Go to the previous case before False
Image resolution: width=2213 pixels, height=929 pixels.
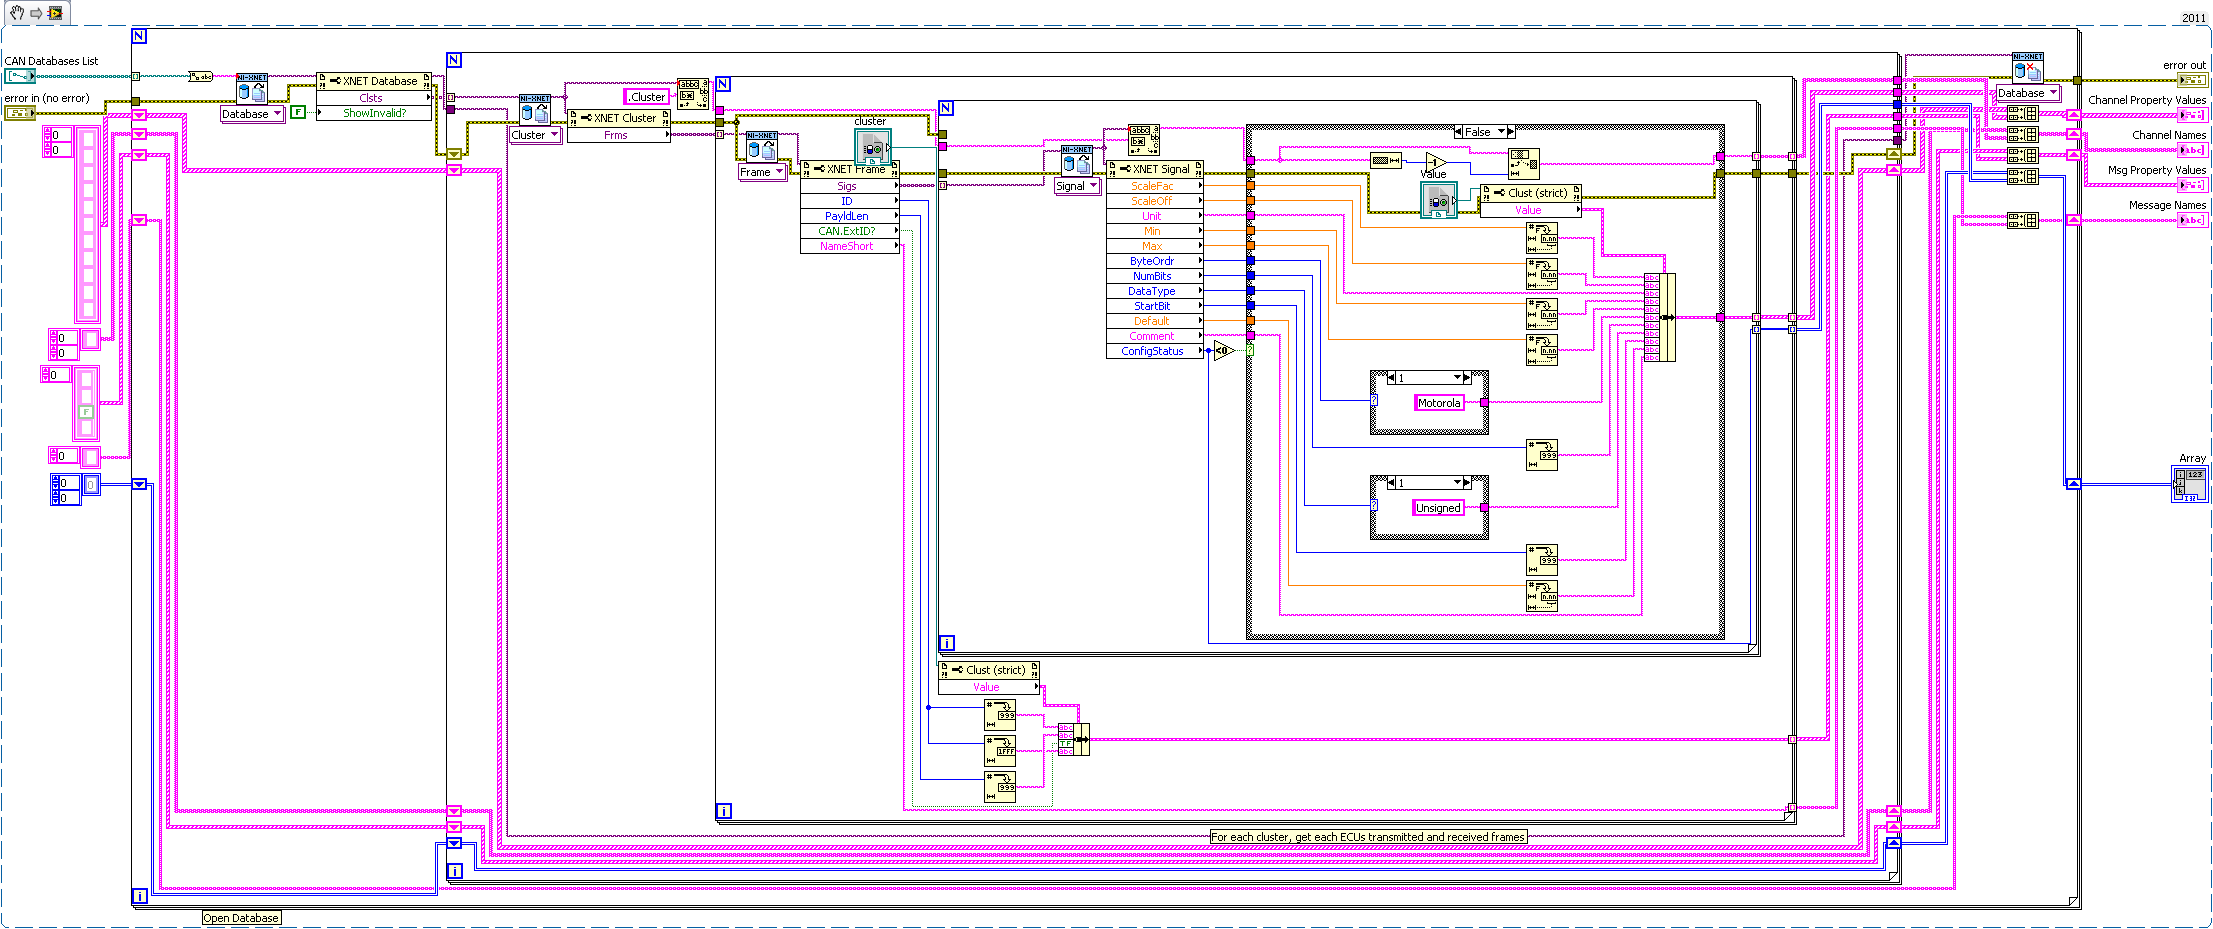click(1458, 132)
